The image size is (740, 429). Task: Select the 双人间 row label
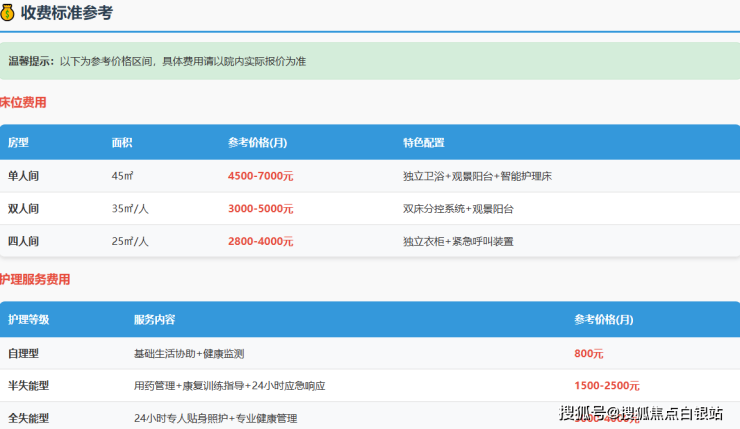[24, 209]
